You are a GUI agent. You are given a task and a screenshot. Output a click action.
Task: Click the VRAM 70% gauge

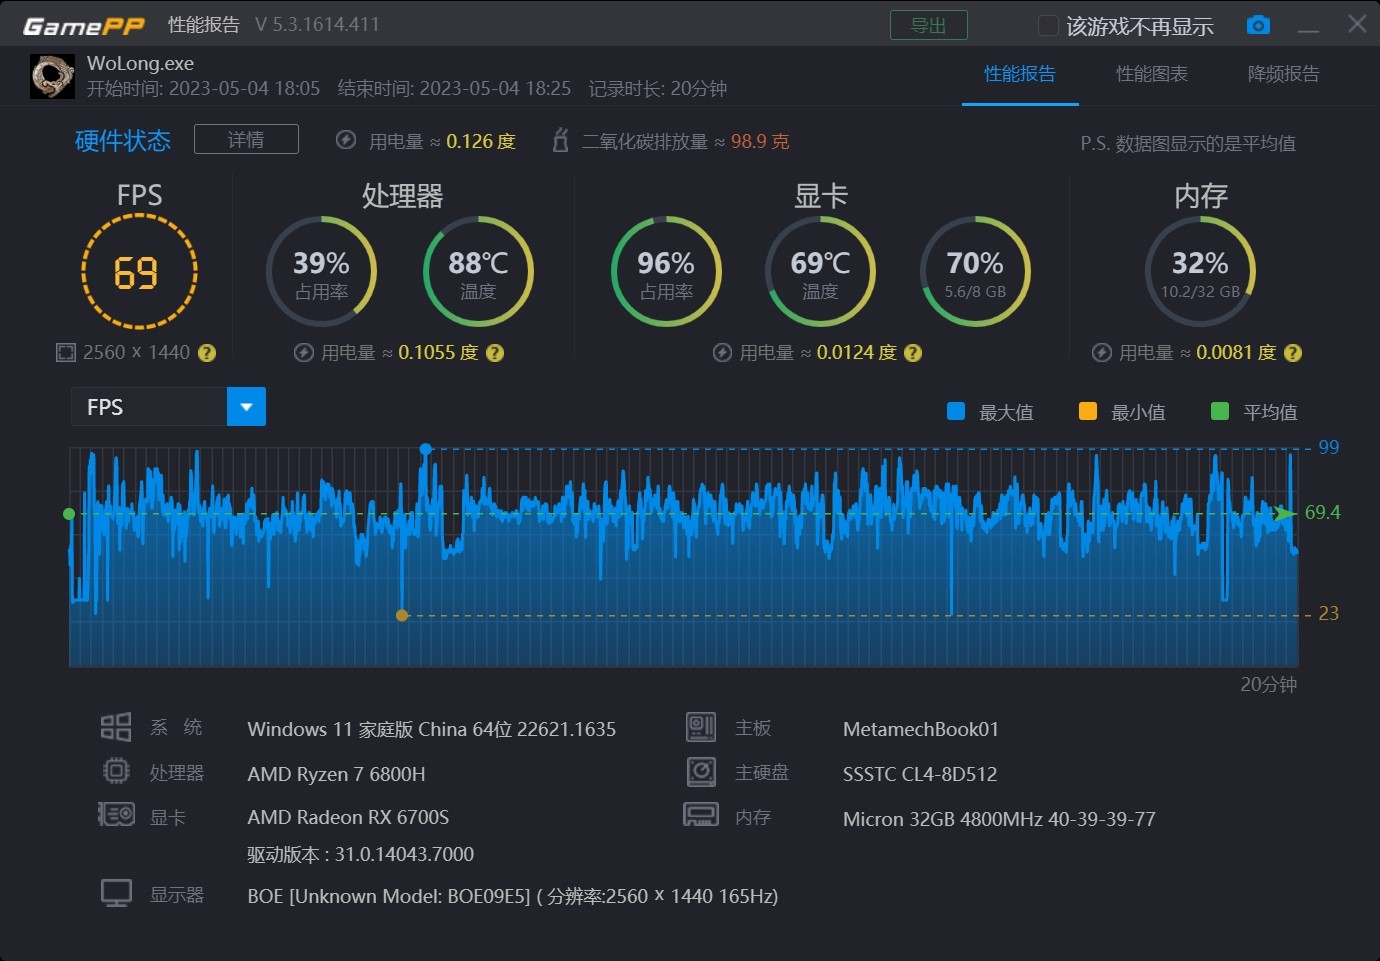(x=975, y=271)
